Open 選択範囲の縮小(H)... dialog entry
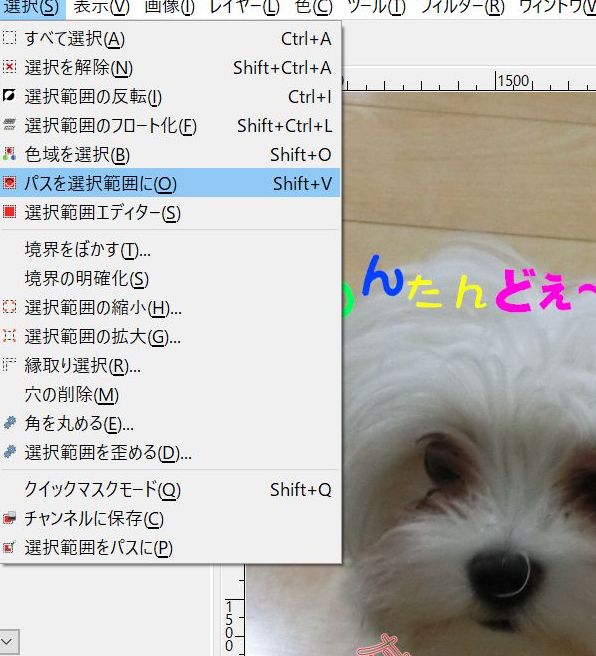The image size is (596, 656). 170,308
